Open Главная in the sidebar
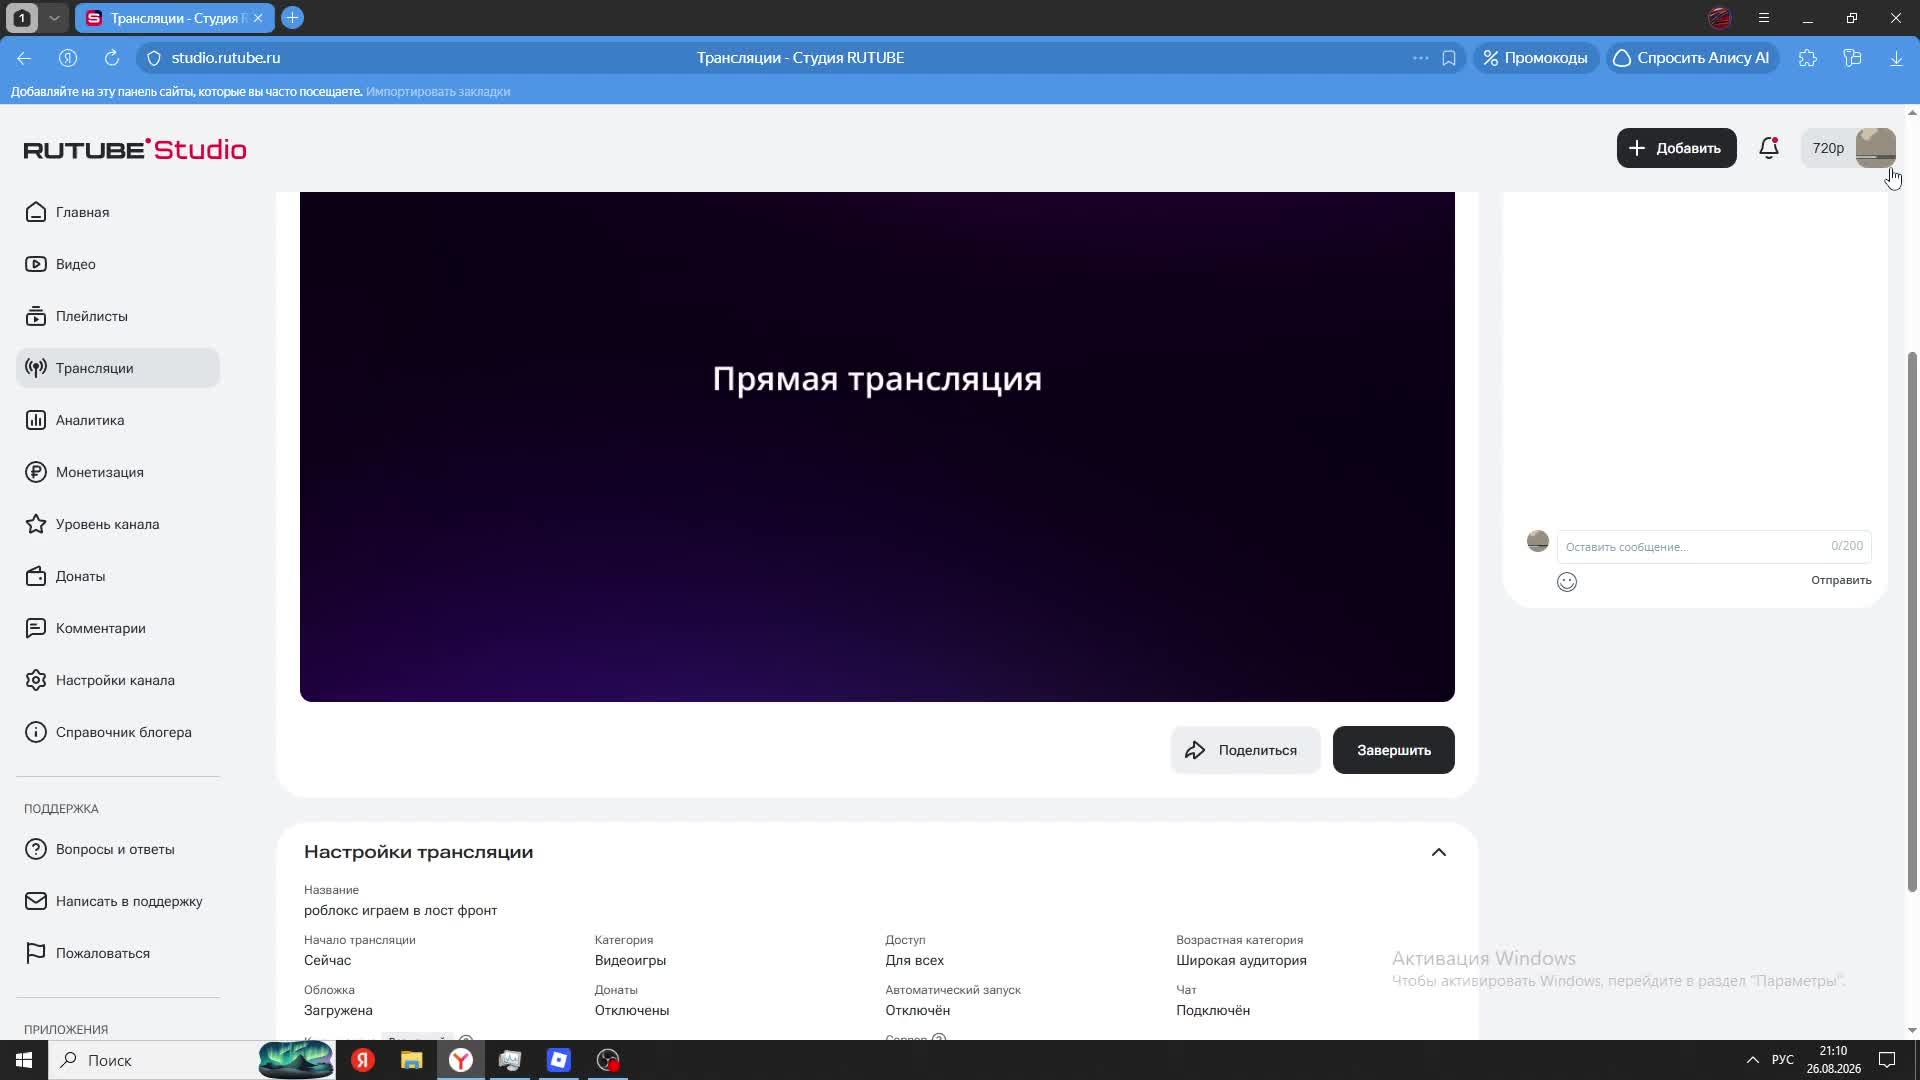1920x1080 pixels. [118, 212]
